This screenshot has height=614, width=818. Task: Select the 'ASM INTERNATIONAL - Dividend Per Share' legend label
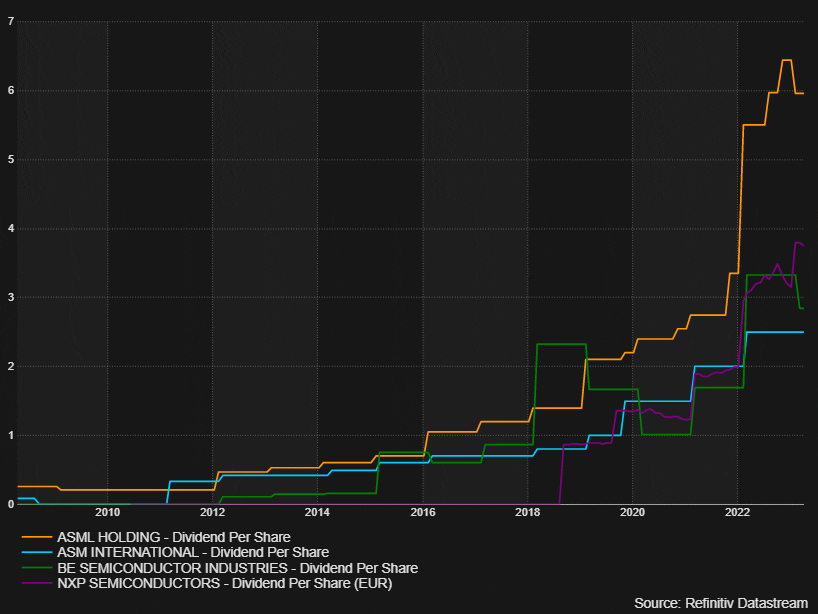193,552
